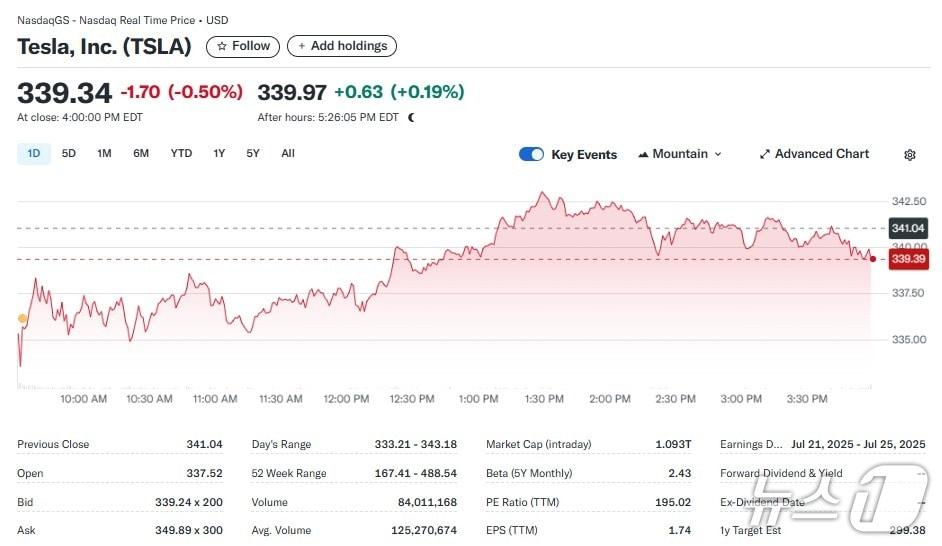This screenshot has height=546, width=942.
Task: Click the star icon on Follow
Action: coord(222,46)
